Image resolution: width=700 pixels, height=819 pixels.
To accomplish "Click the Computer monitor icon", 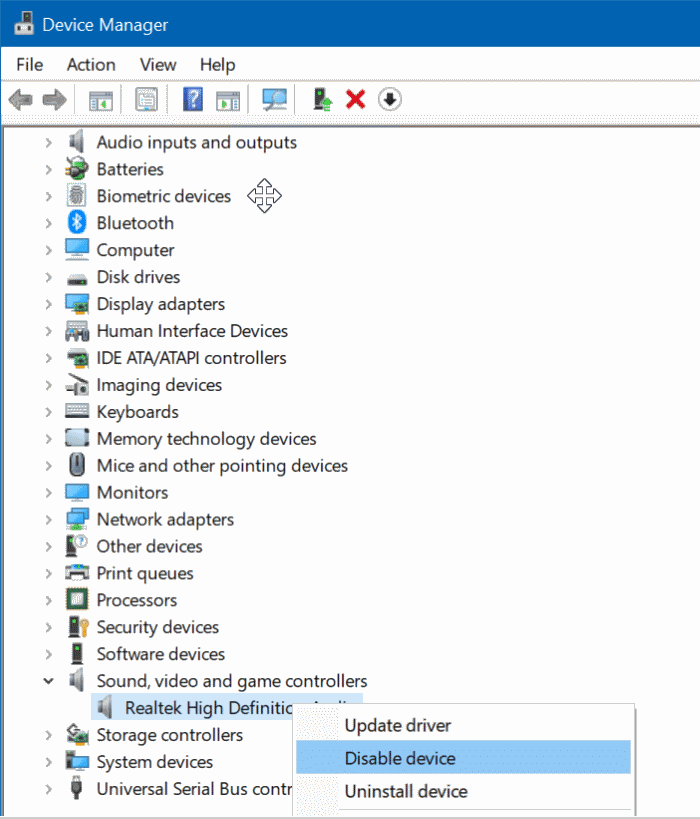I will (77, 250).
